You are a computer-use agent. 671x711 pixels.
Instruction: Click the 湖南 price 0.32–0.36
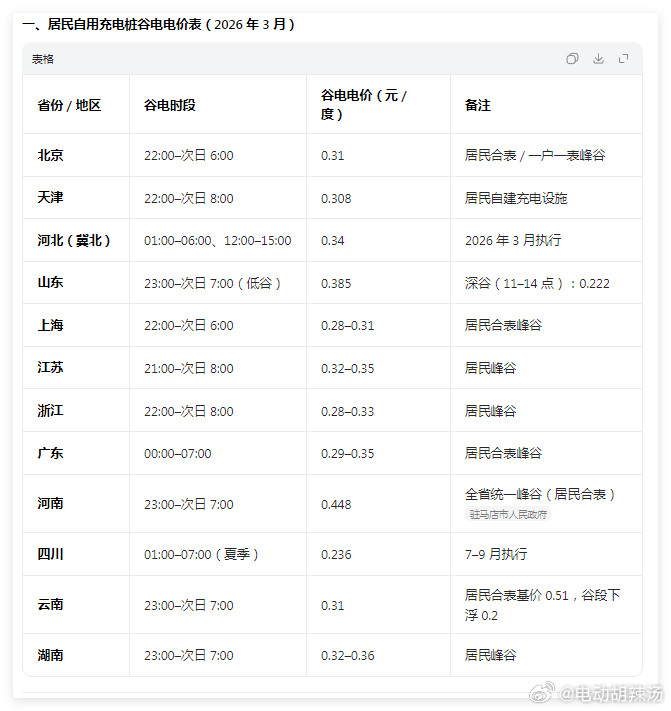[x=347, y=656]
